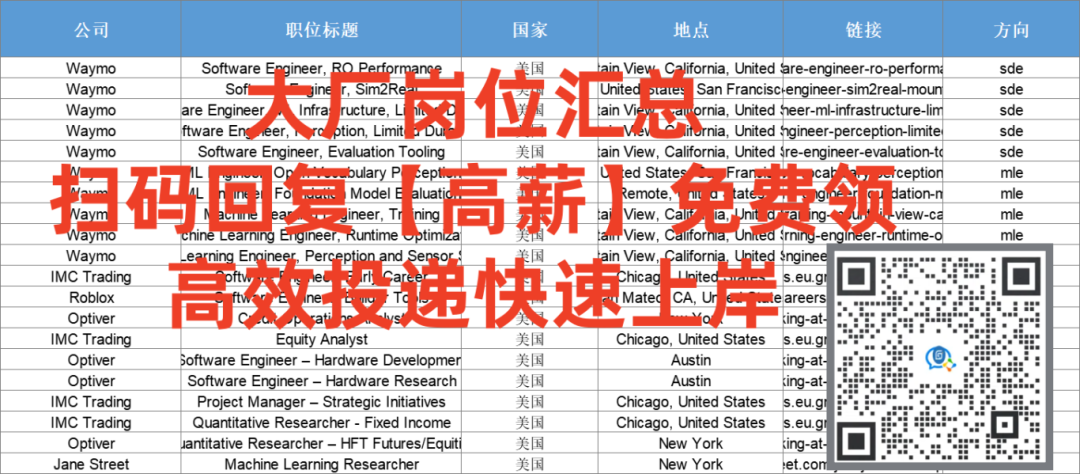Image resolution: width=1080 pixels, height=474 pixels.
Task: Select Optiver in the HFT Futures row
Action: tap(91, 443)
